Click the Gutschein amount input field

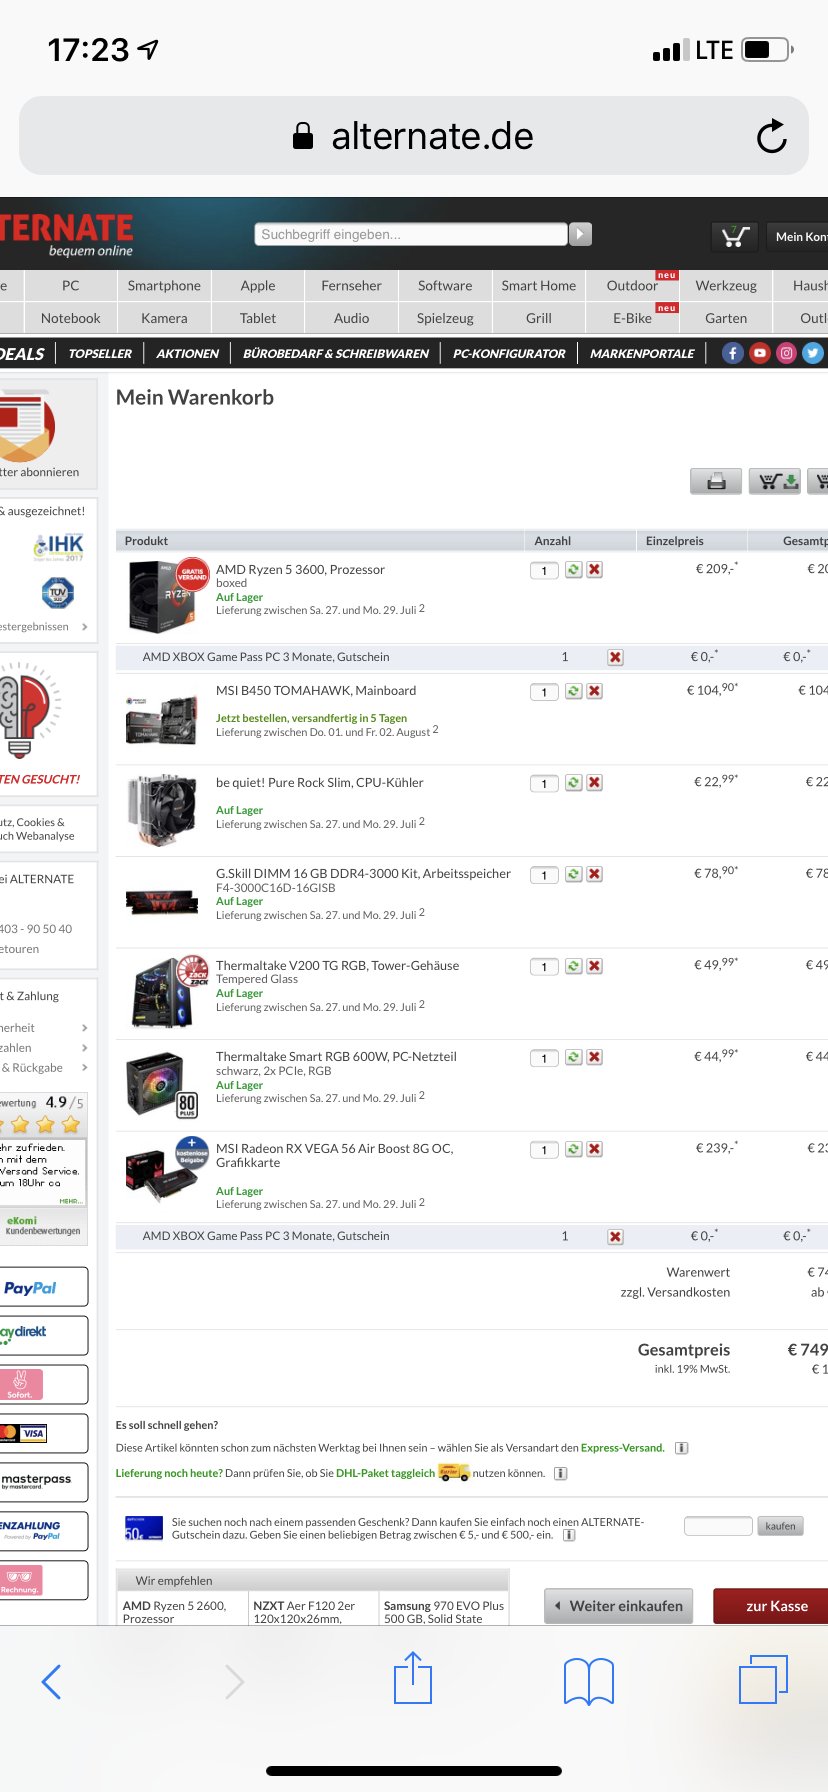click(x=718, y=1526)
